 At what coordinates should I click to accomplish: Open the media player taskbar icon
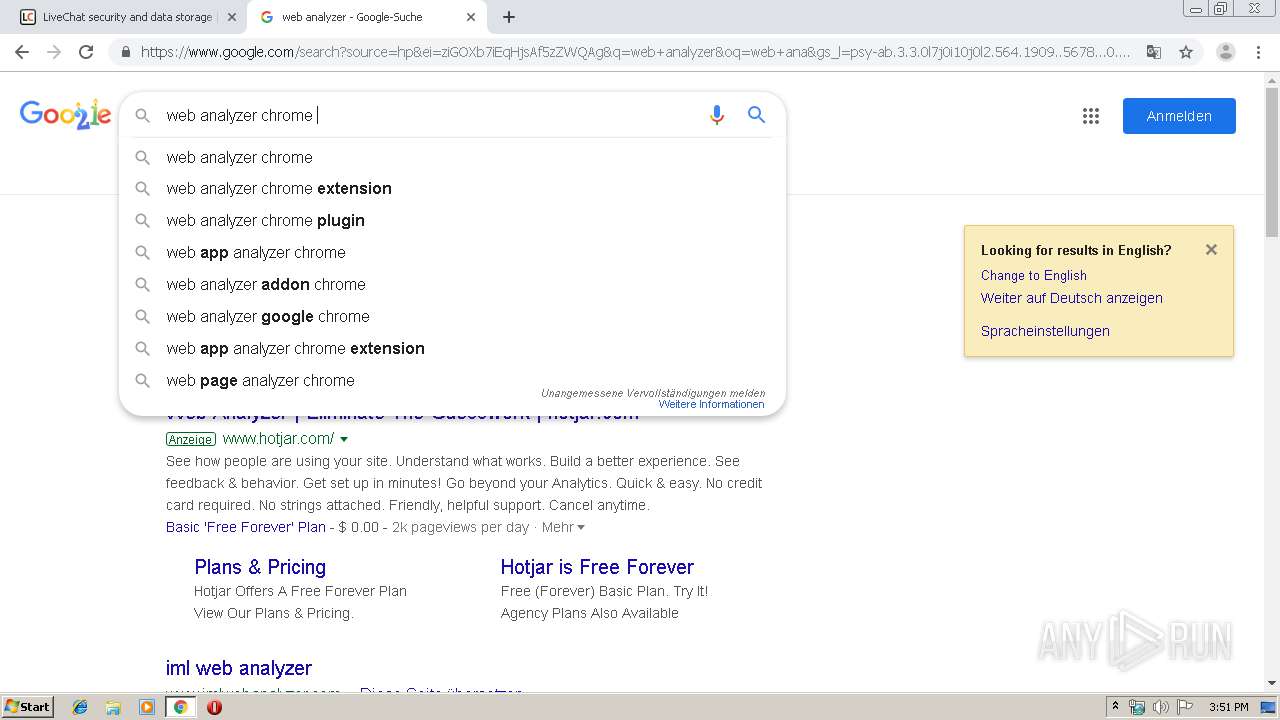click(x=147, y=707)
